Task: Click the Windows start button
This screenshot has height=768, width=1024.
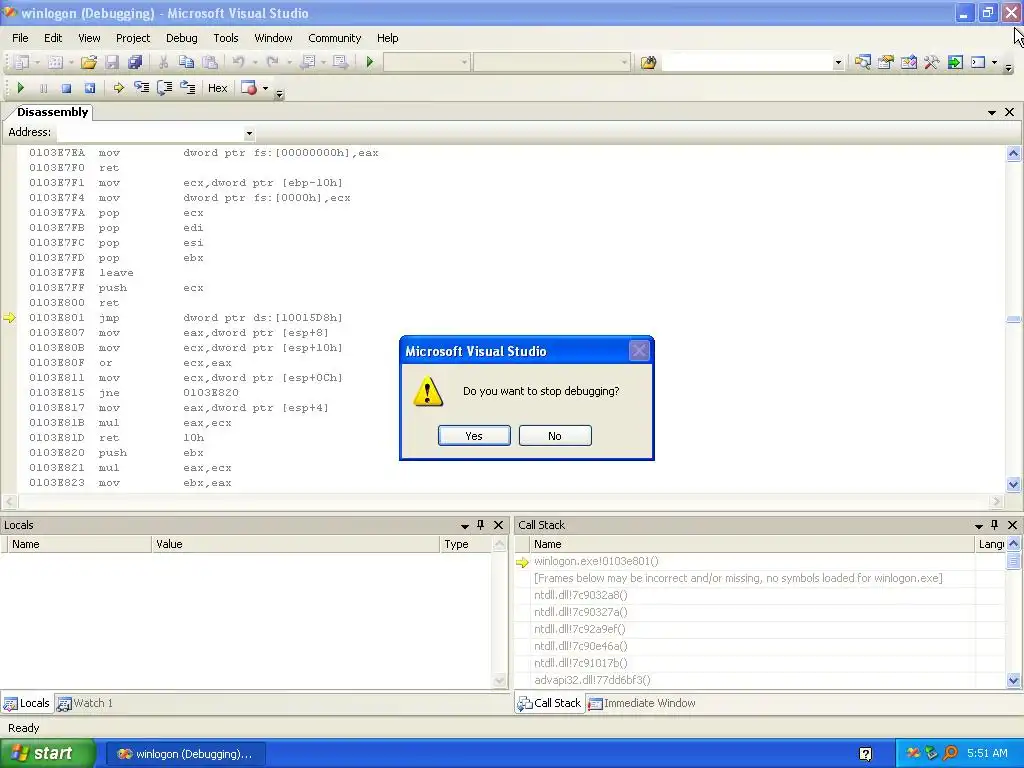Action: click(48, 753)
